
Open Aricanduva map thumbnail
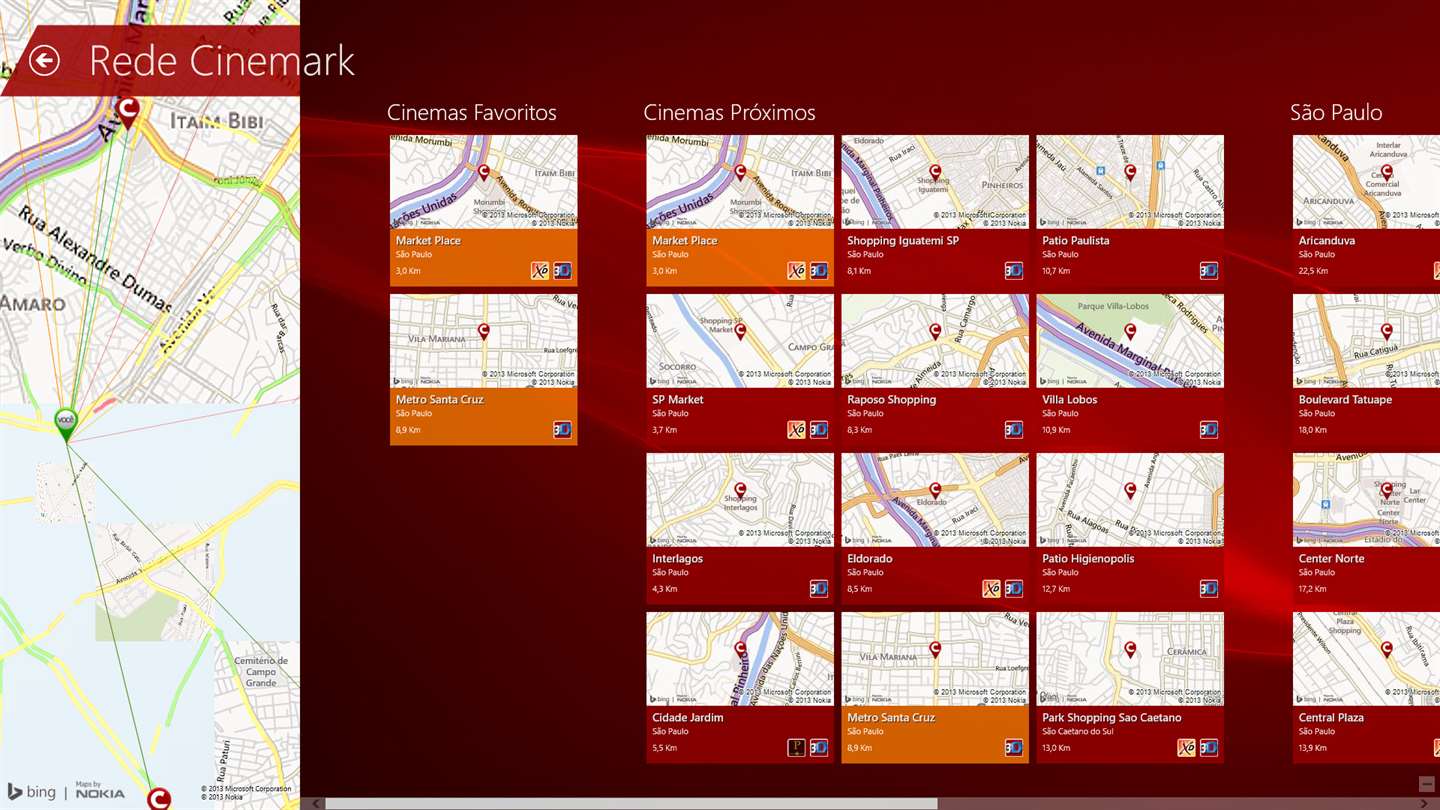coord(1366,182)
